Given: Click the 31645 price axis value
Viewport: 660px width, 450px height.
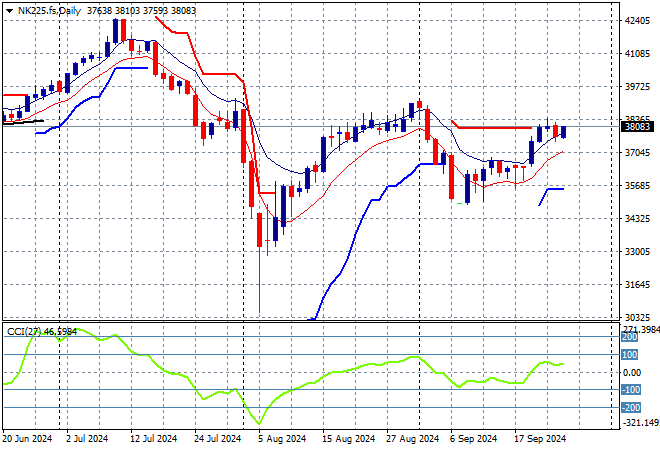Looking at the screenshot, I should pyautogui.click(x=637, y=285).
